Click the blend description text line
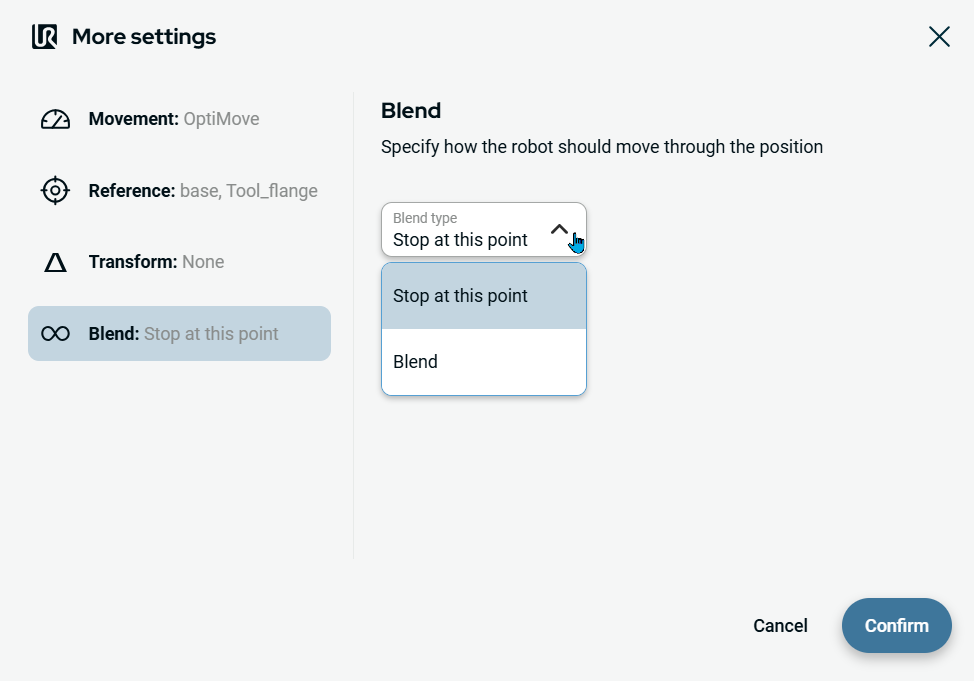Image resolution: width=974 pixels, height=681 pixels. [x=601, y=147]
